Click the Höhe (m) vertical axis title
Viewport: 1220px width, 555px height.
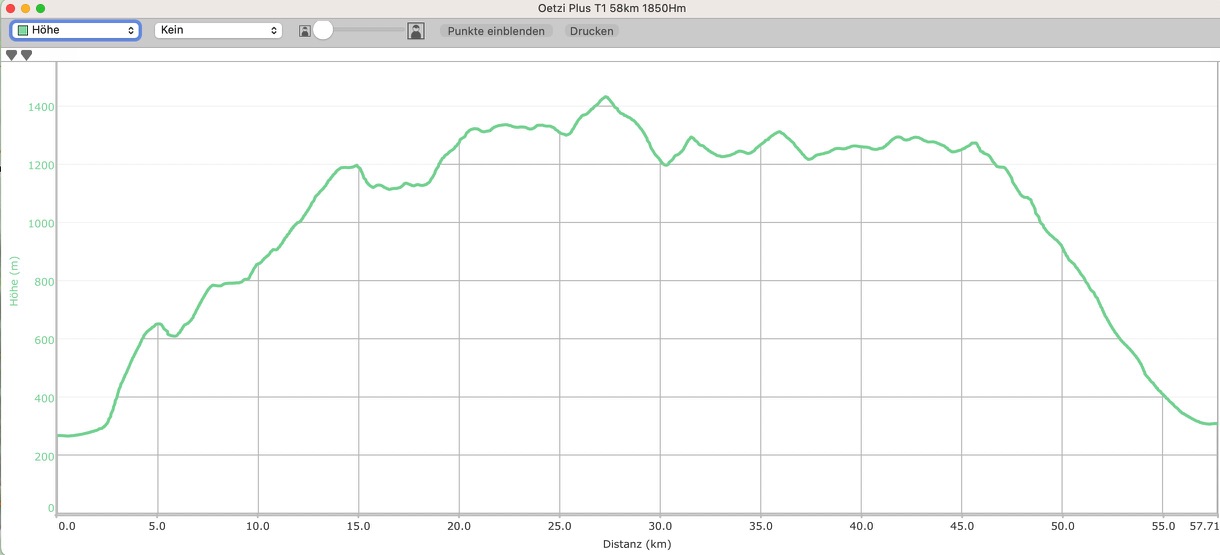point(15,281)
